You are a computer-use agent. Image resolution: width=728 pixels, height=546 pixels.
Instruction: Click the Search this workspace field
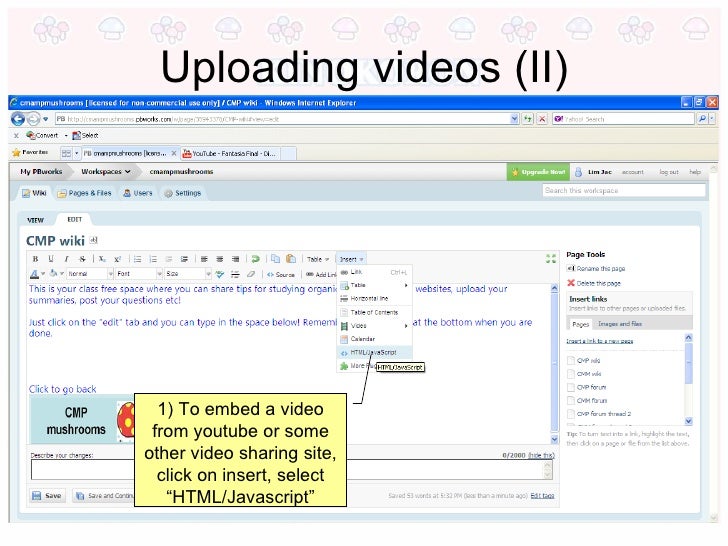[624, 190]
